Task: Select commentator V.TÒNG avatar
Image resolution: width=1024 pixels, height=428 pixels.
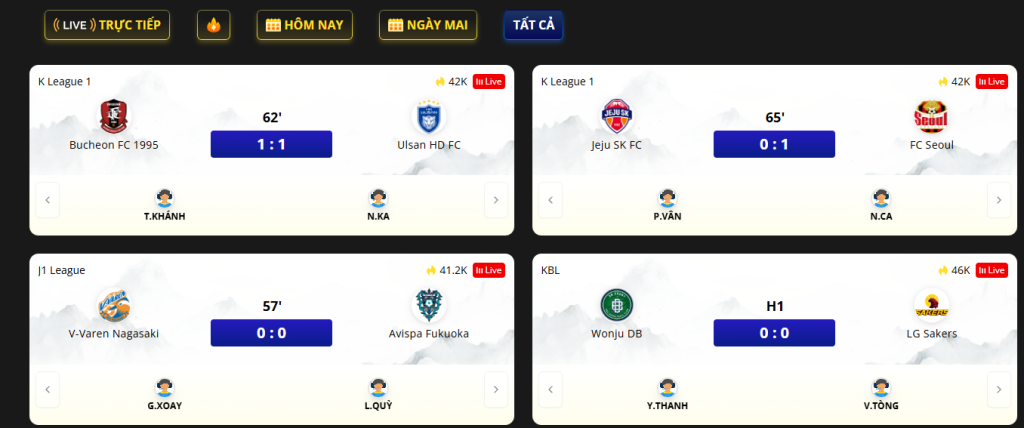Action: pos(880,387)
